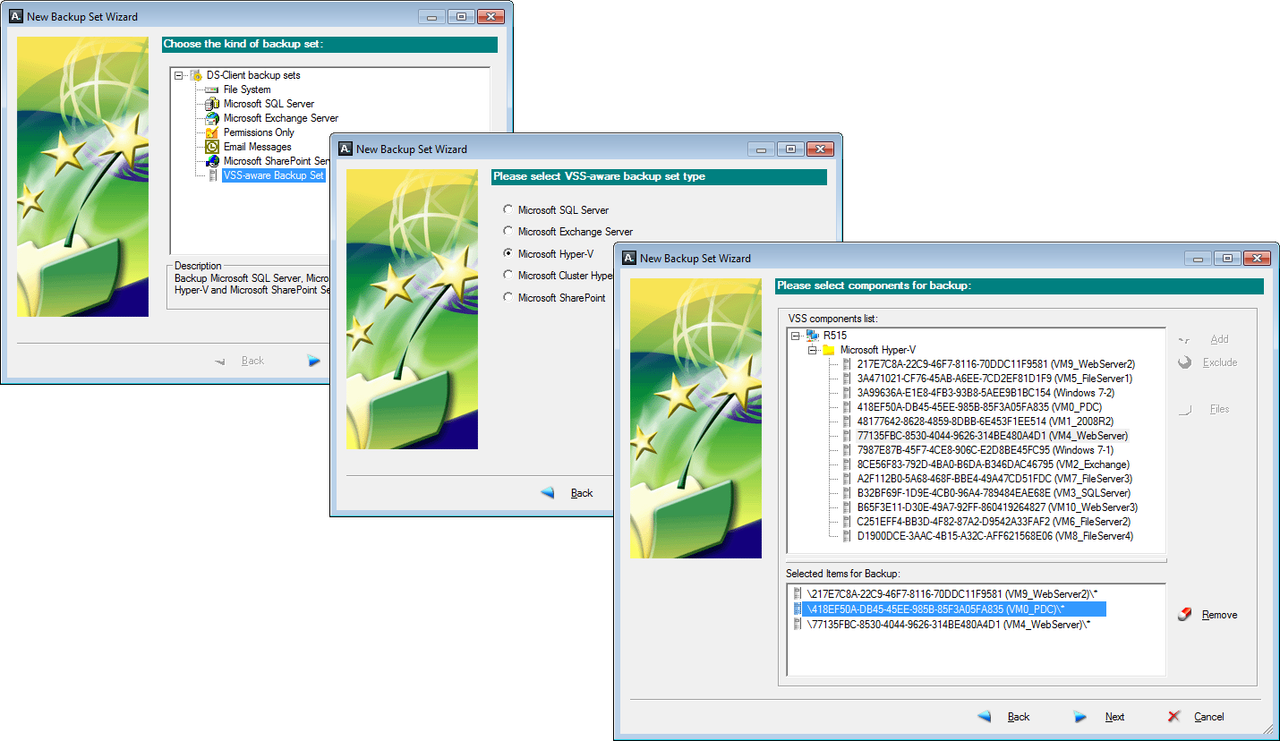Select Microsoft SharePoint radio button

coord(508,297)
